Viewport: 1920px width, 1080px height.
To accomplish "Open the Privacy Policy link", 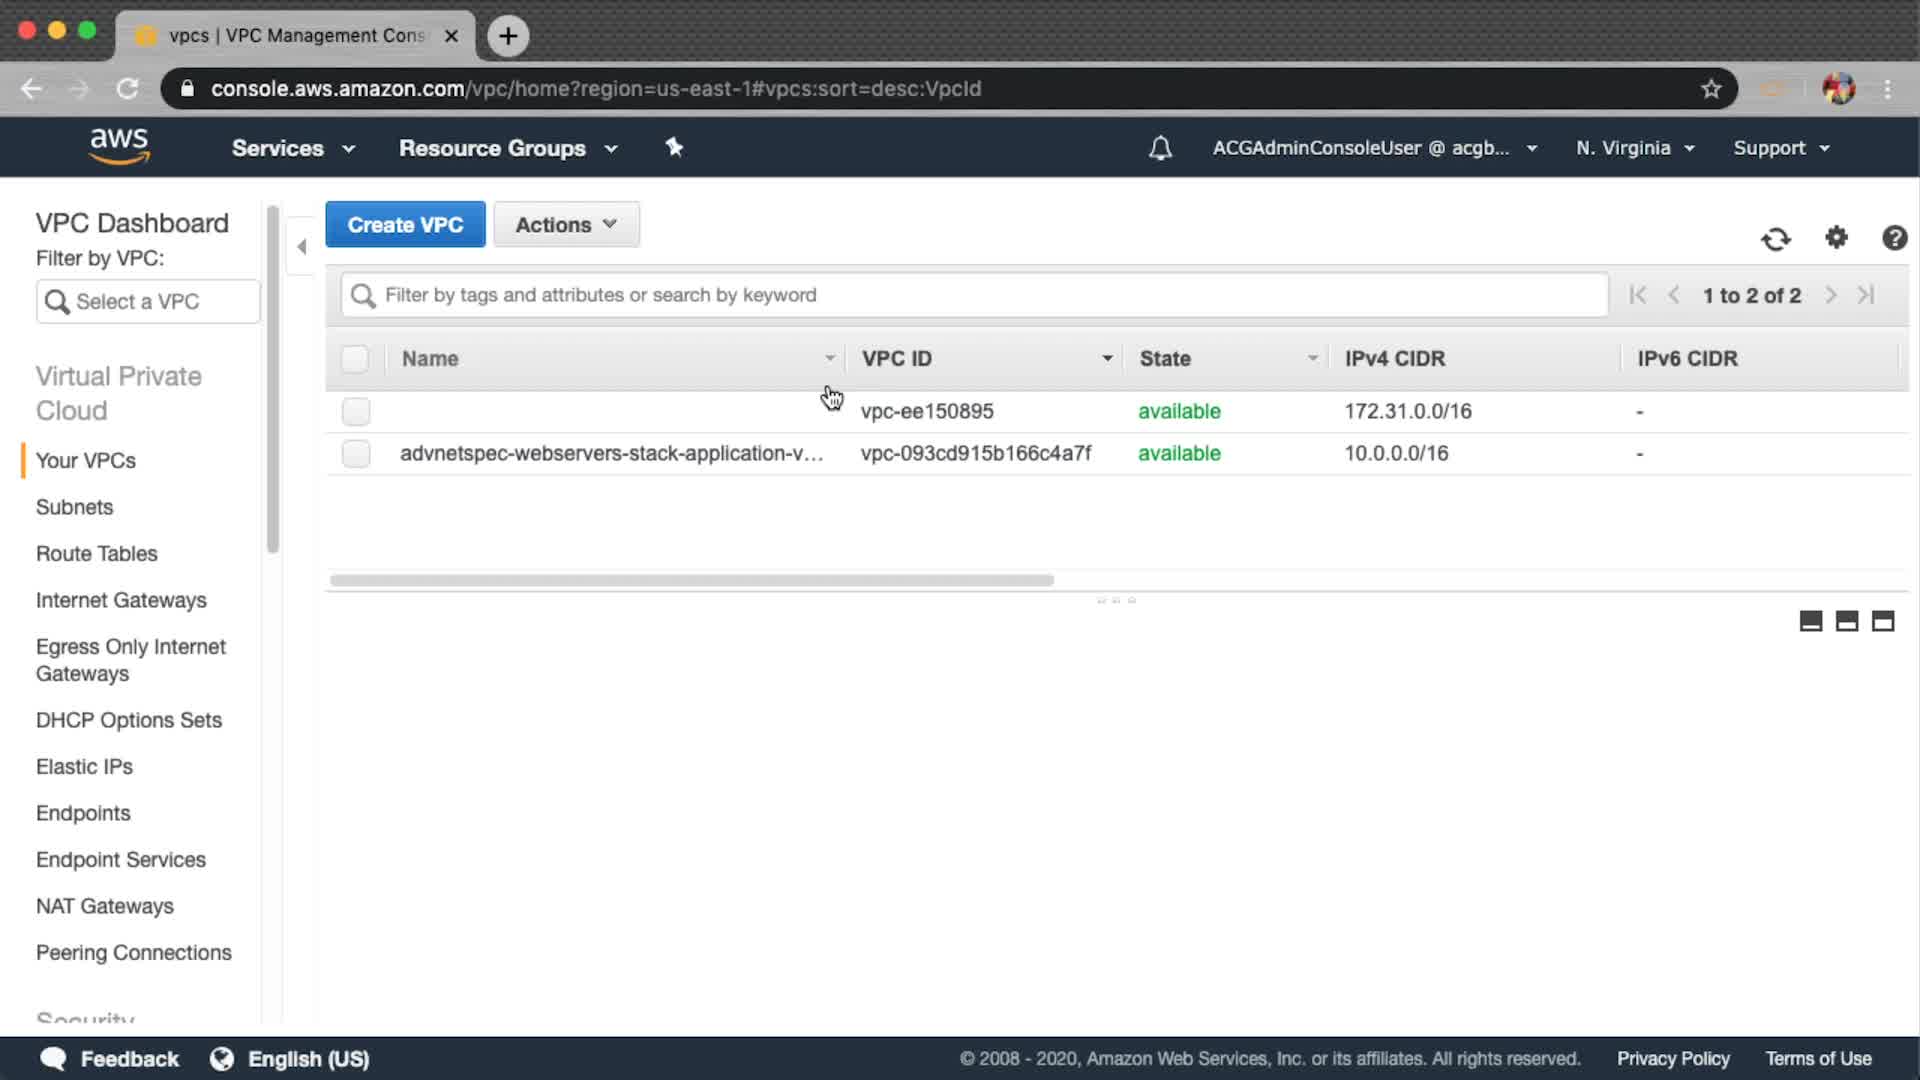I will [1673, 1058].
